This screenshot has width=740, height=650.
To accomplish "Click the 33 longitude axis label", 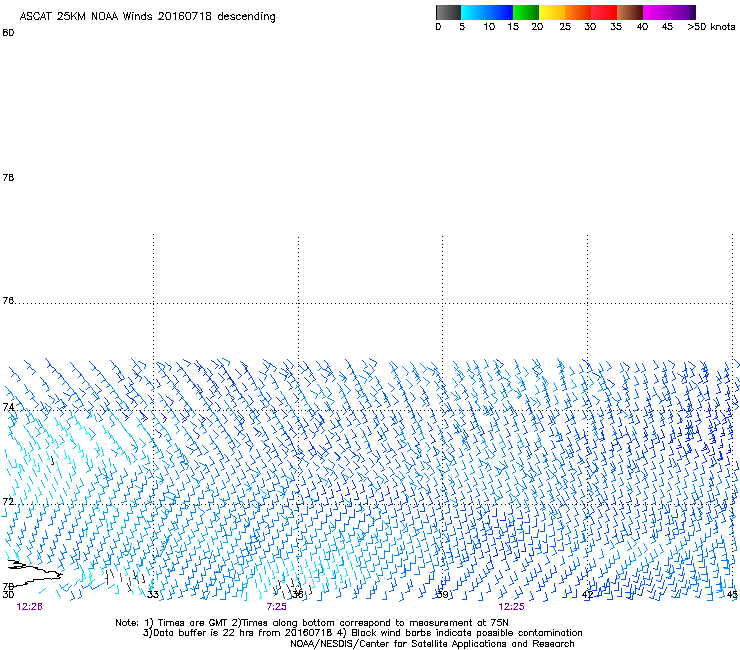I will click(x=152, y=594).
